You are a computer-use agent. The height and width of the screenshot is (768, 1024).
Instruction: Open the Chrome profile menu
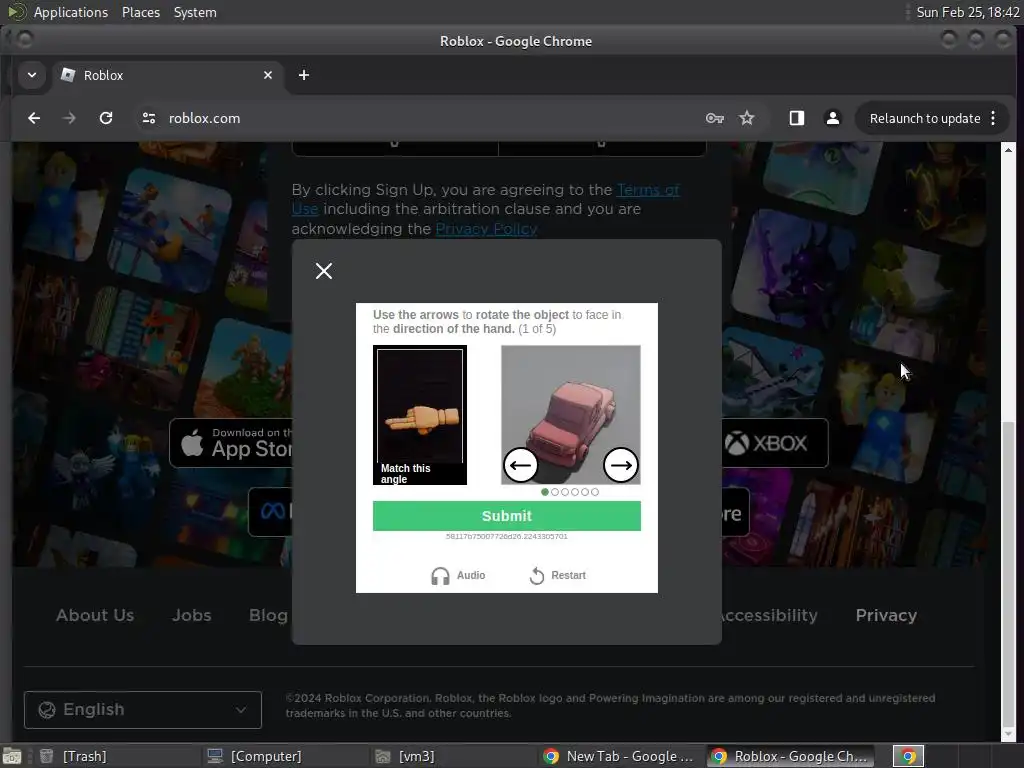[833, 118]
